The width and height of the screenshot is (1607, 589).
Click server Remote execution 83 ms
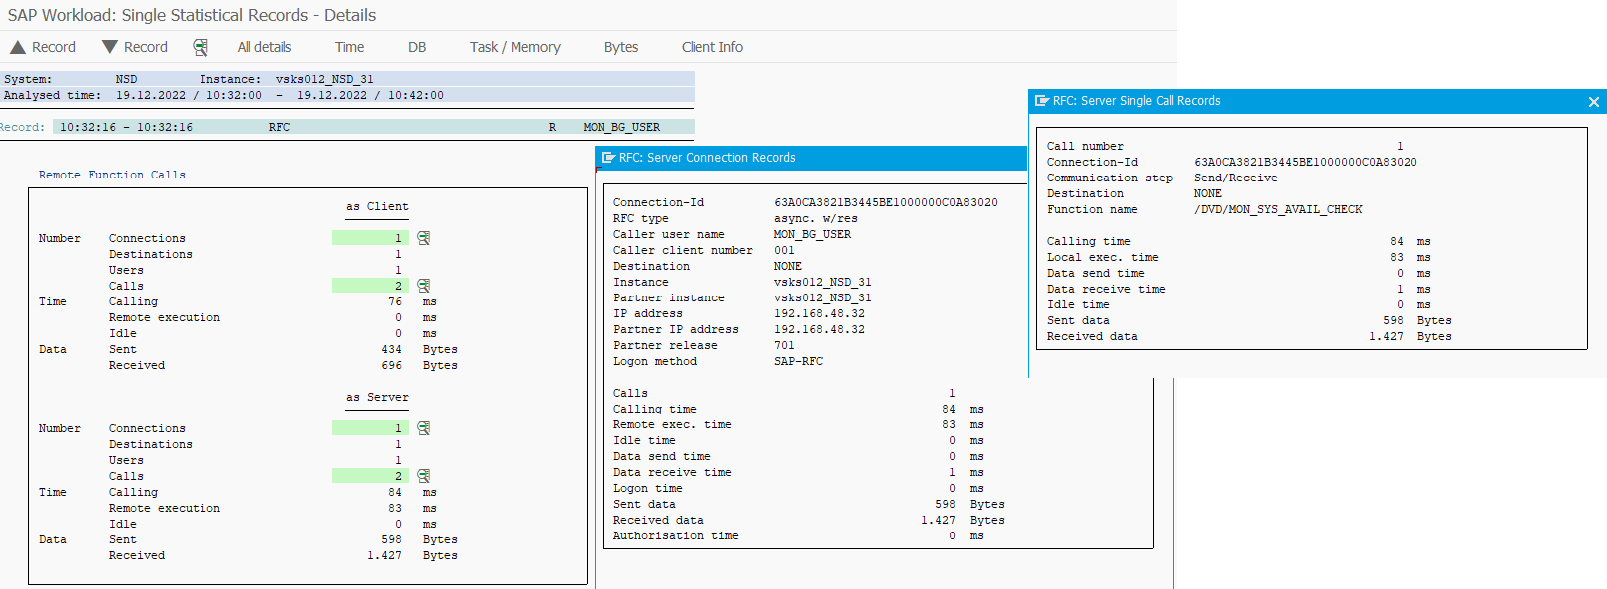coord(412,508)
